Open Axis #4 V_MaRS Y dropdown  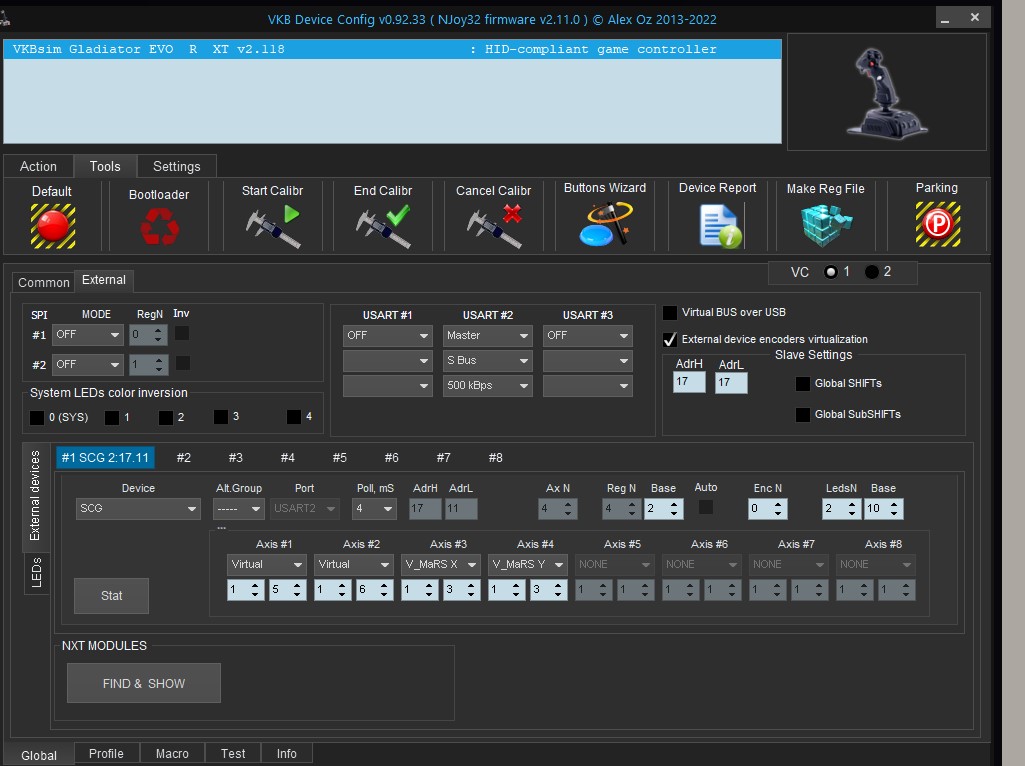coord(528,565)
